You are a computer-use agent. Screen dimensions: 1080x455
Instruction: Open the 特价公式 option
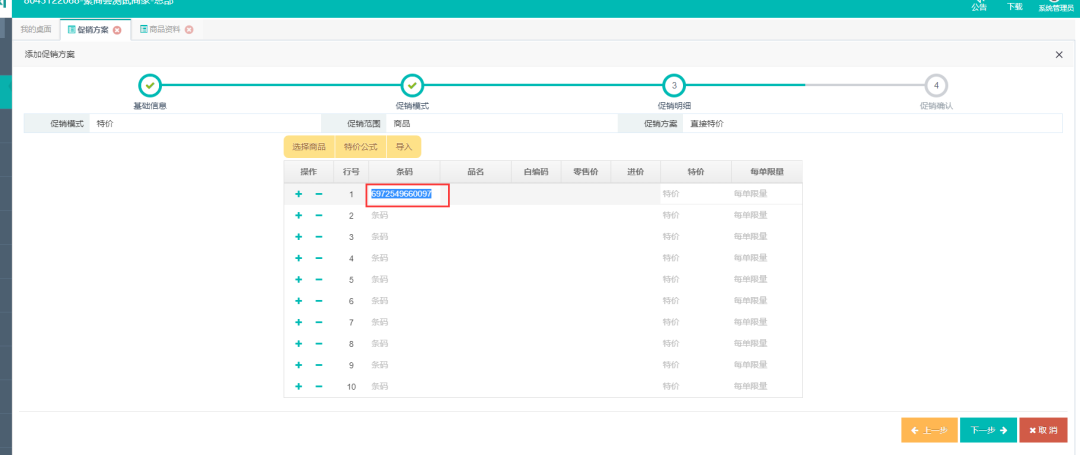click(360, 147)
